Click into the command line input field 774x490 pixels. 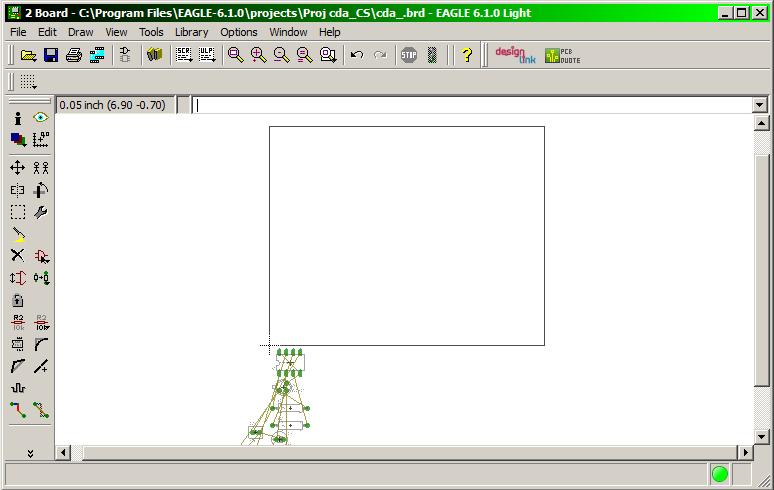click(x=472, y=105)
